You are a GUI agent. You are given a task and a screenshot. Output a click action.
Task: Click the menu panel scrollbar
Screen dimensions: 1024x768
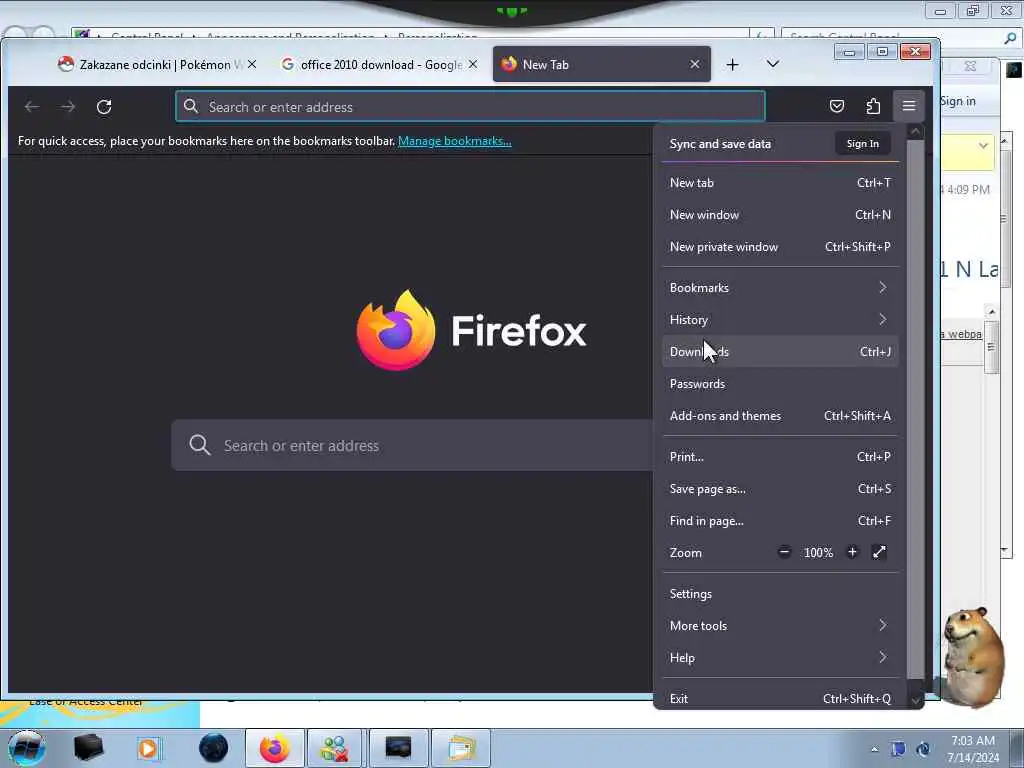pyautogui.click(x=916, y=411)
